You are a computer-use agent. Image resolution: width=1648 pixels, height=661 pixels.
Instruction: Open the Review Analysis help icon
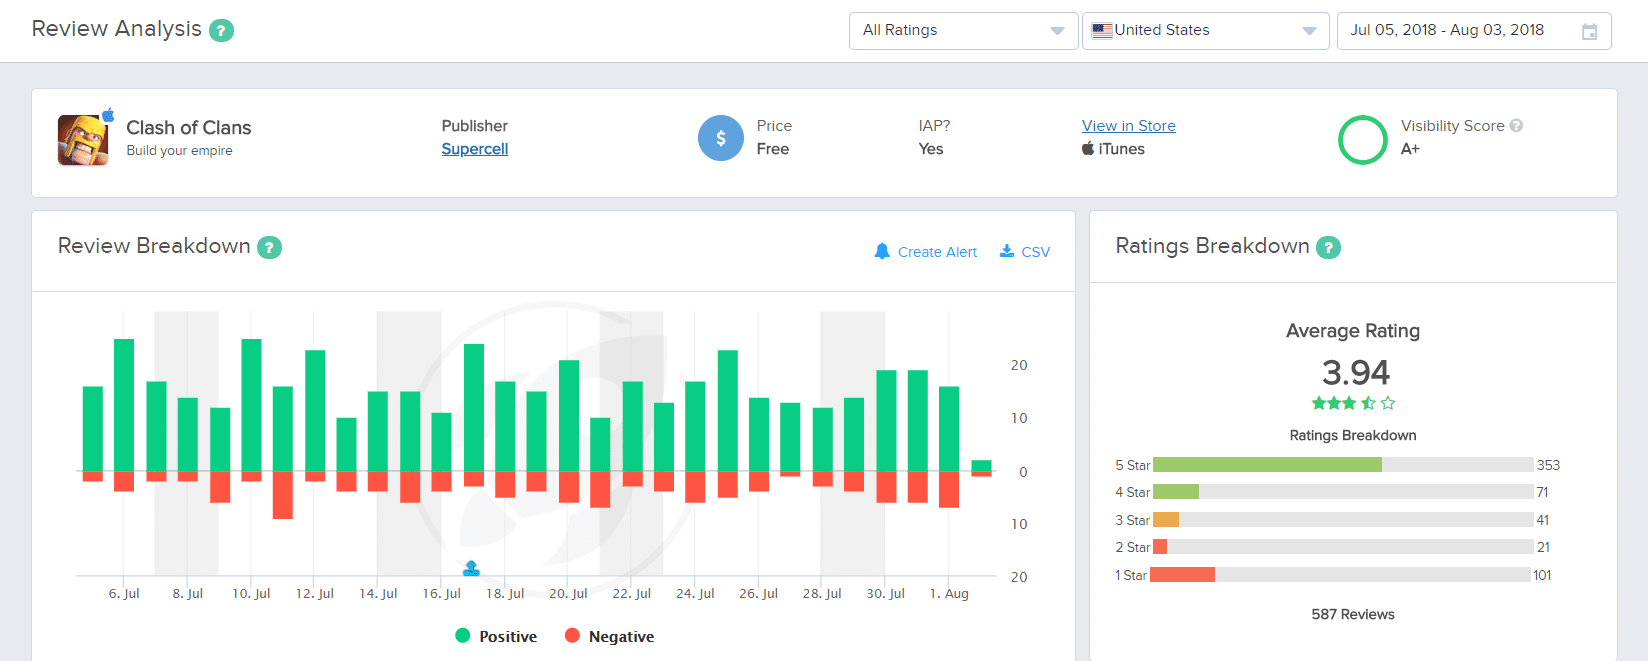coord(221,30)
